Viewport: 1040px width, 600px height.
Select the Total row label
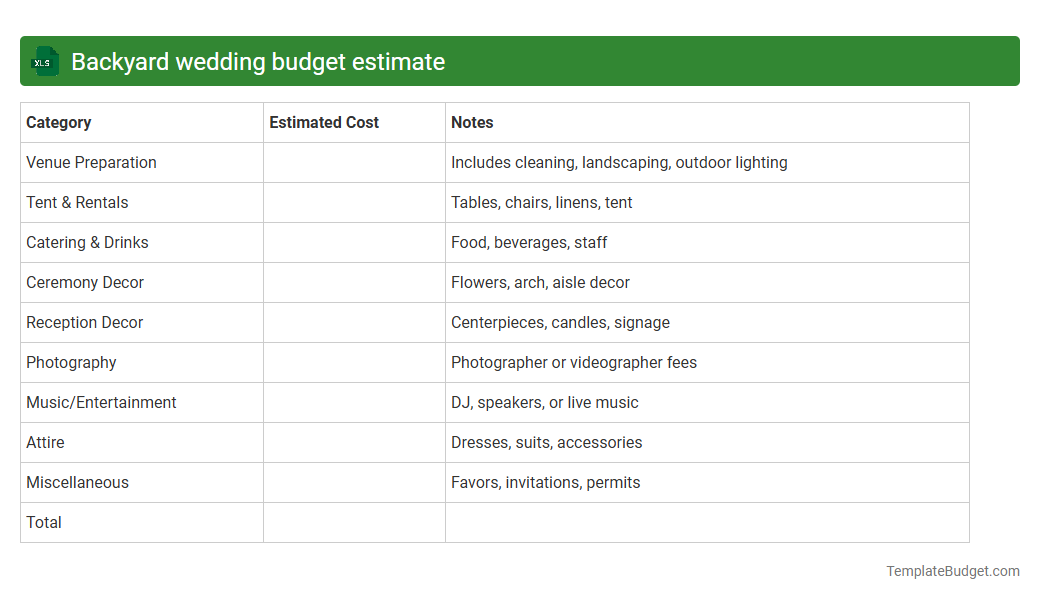(x=44, y=522)
